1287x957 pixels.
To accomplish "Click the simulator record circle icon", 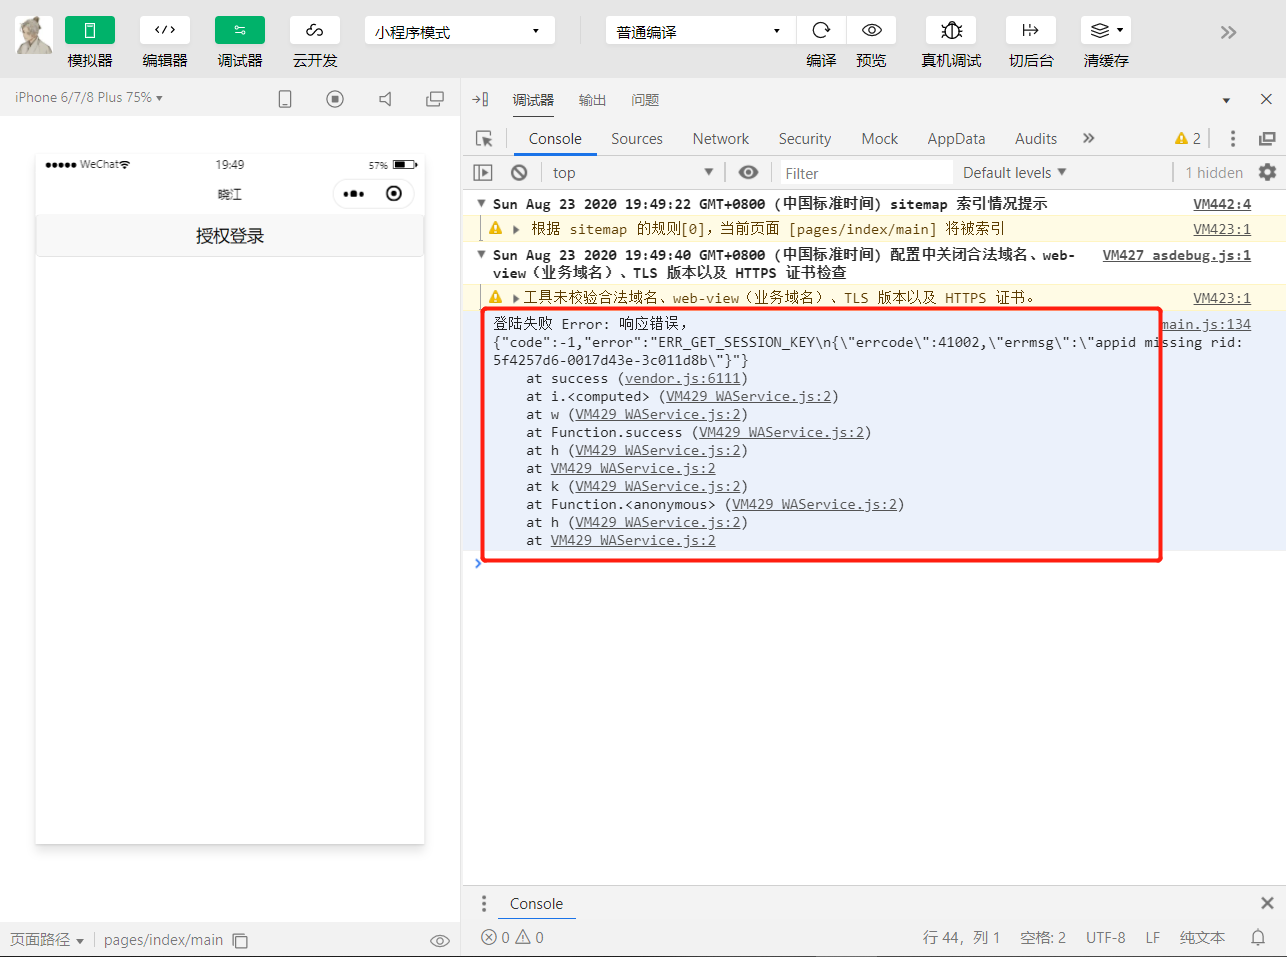I will pyautogui.click(x=335, y=99).
